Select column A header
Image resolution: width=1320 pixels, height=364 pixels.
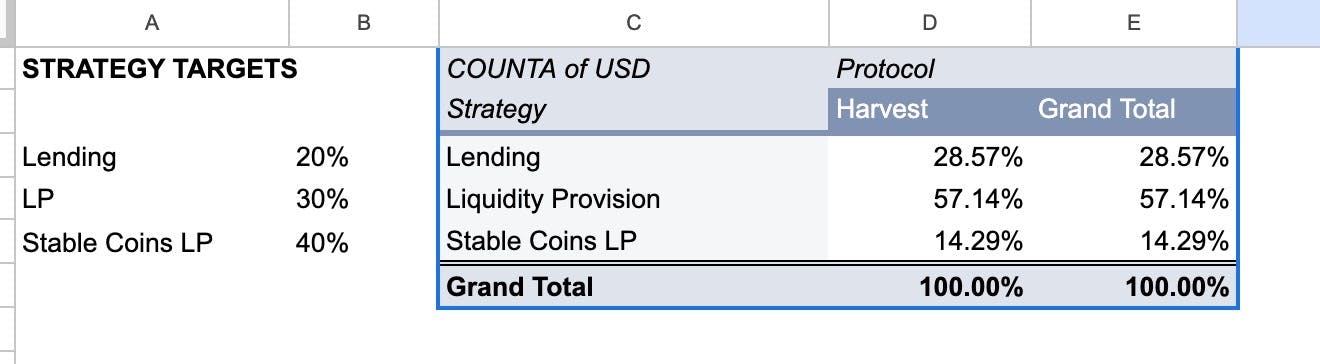[x=153, y=23]
